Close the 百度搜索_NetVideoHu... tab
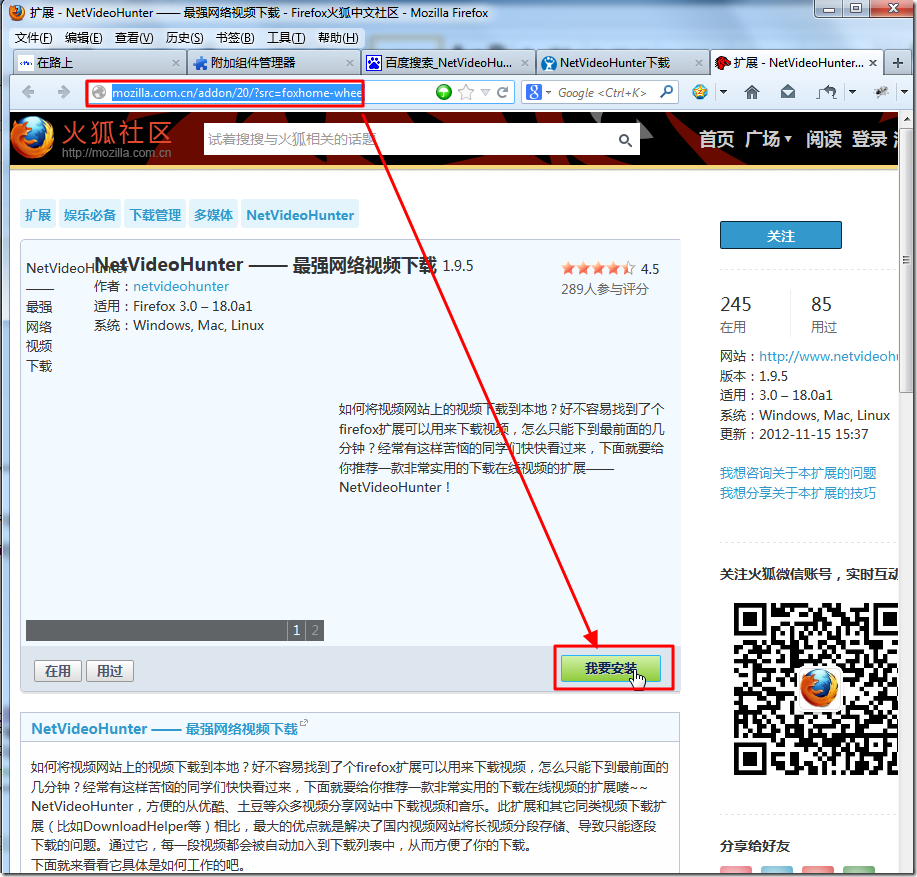The width and height of the screenshot is (917, 877). tap(525, 63)
